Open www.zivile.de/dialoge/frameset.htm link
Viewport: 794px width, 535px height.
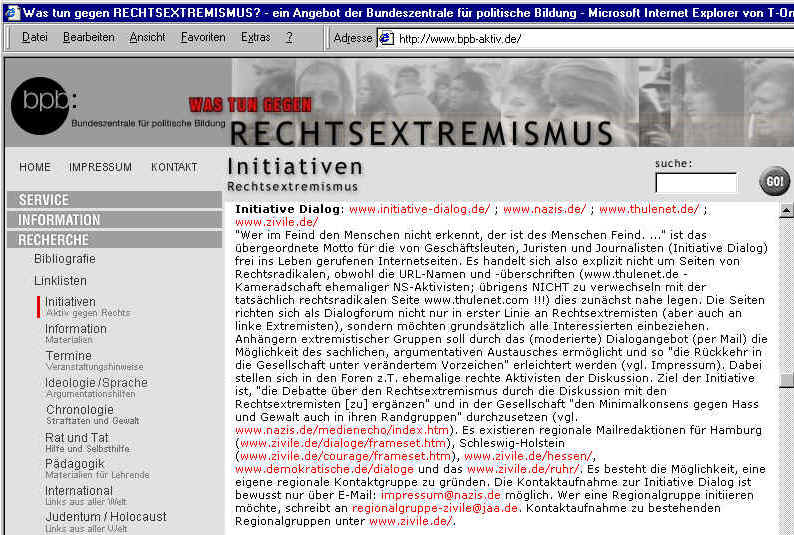(x=342, y=443)
